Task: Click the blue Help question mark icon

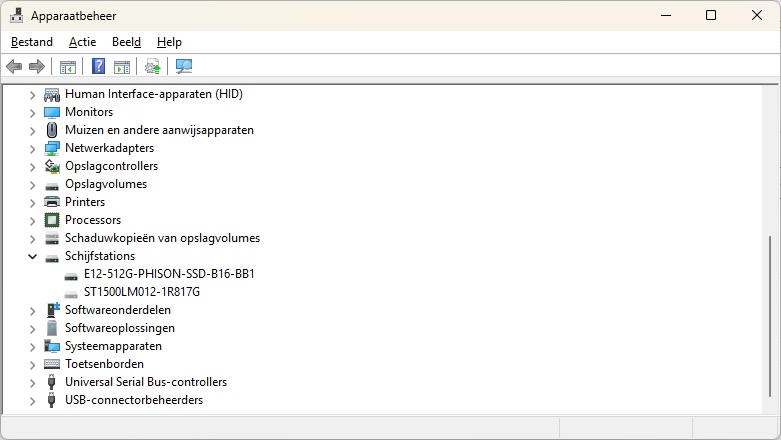Action: pos(99,66)
